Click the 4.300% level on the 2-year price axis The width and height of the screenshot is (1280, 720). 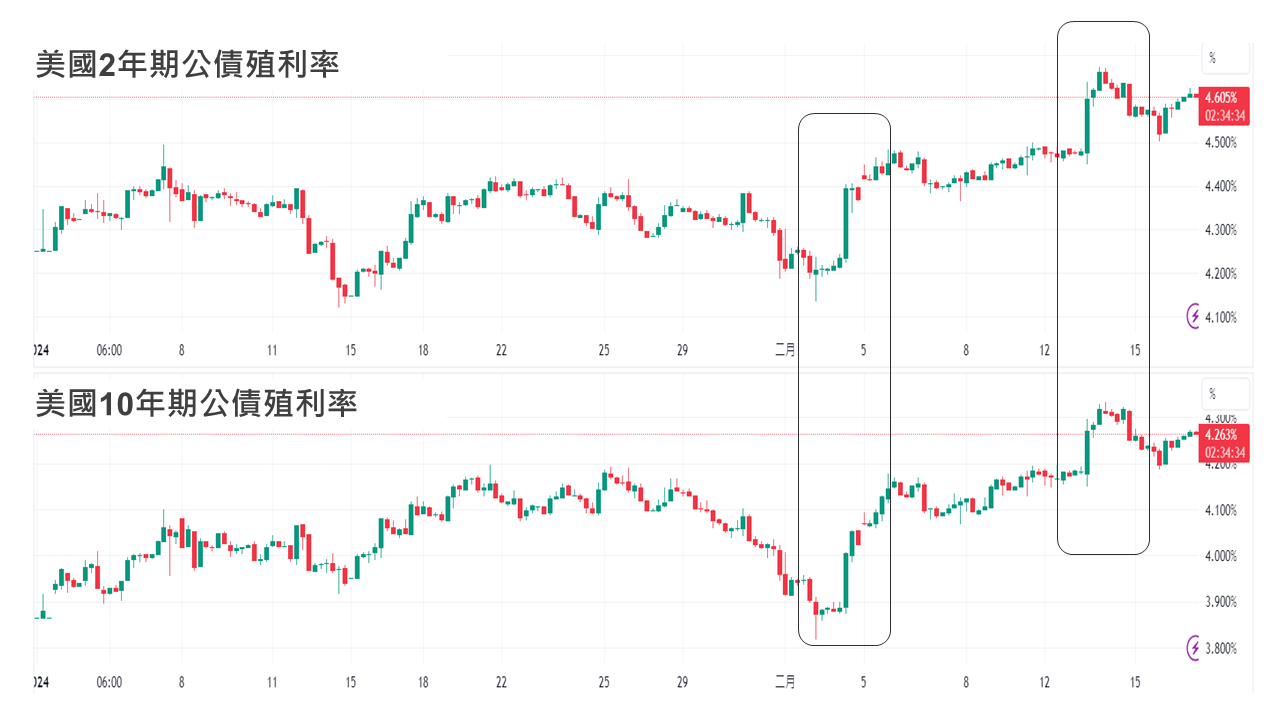(x=1220, y=230)
